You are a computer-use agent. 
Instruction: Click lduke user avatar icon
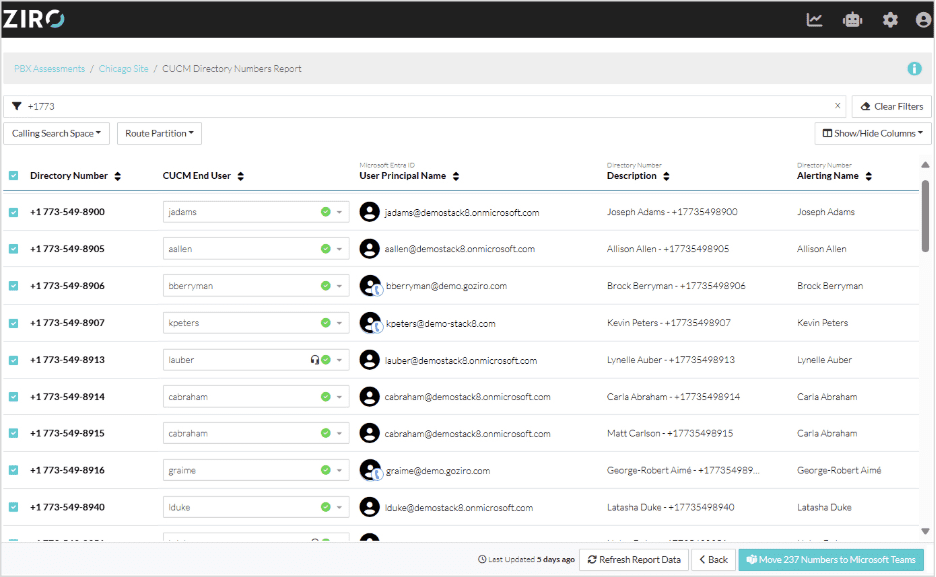coord(370,507)
